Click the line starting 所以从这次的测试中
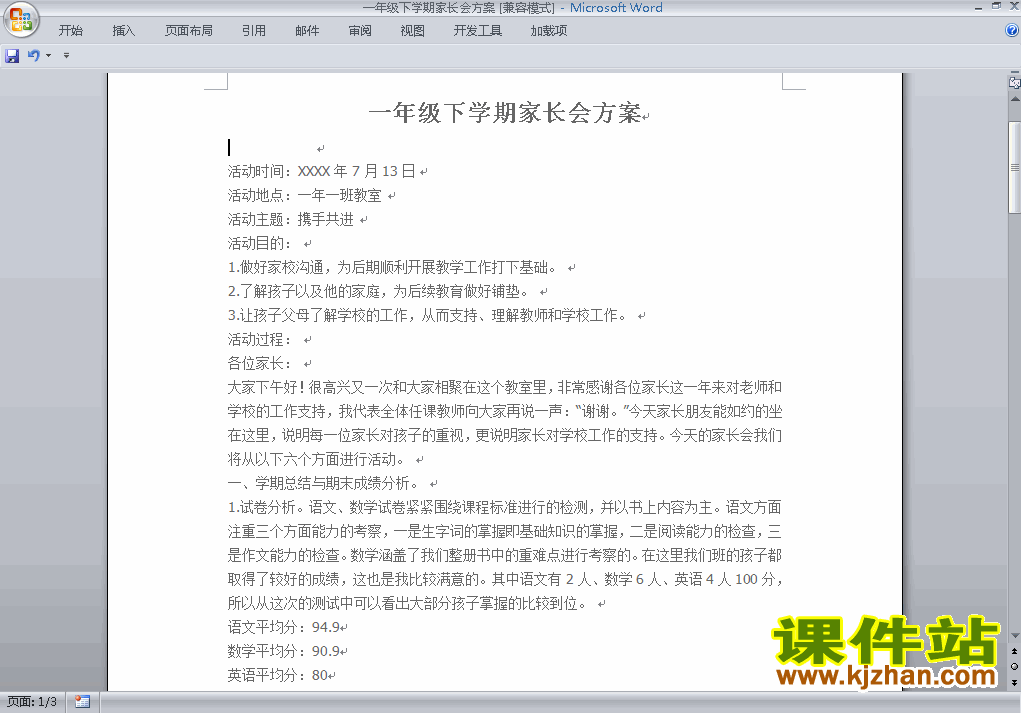Screen dimensions: 1021x713 408,604
